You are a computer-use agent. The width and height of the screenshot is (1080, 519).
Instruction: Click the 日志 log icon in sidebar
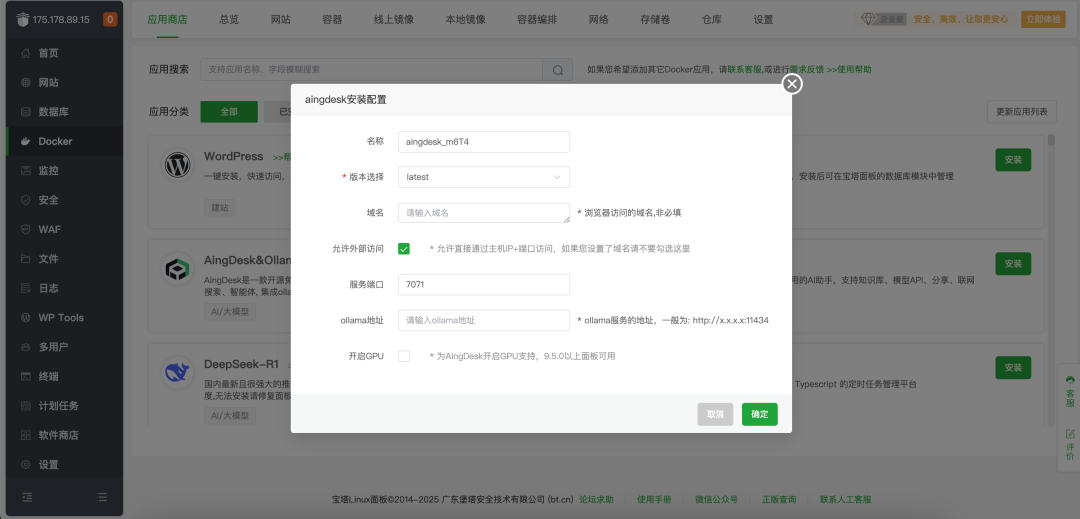tap(25, 288)
